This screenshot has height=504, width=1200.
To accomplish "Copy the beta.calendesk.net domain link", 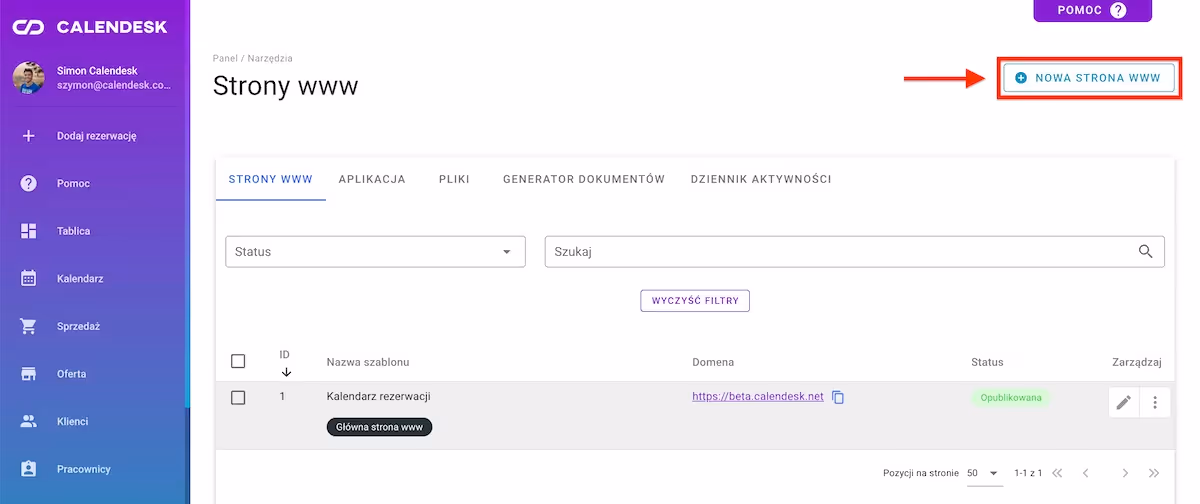I will point(839,397).
